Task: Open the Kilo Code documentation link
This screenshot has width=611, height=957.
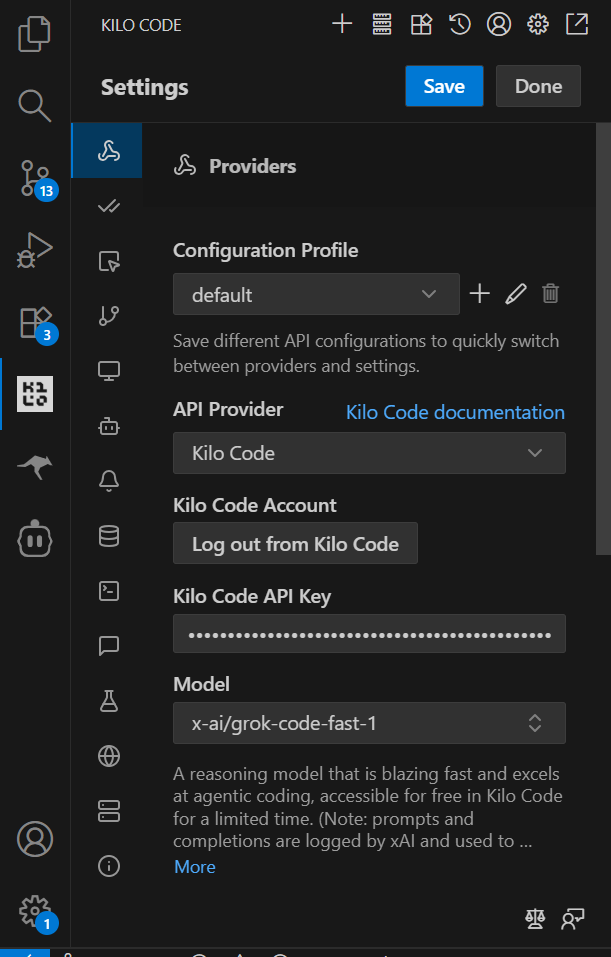Action: (x=455, y=412)
